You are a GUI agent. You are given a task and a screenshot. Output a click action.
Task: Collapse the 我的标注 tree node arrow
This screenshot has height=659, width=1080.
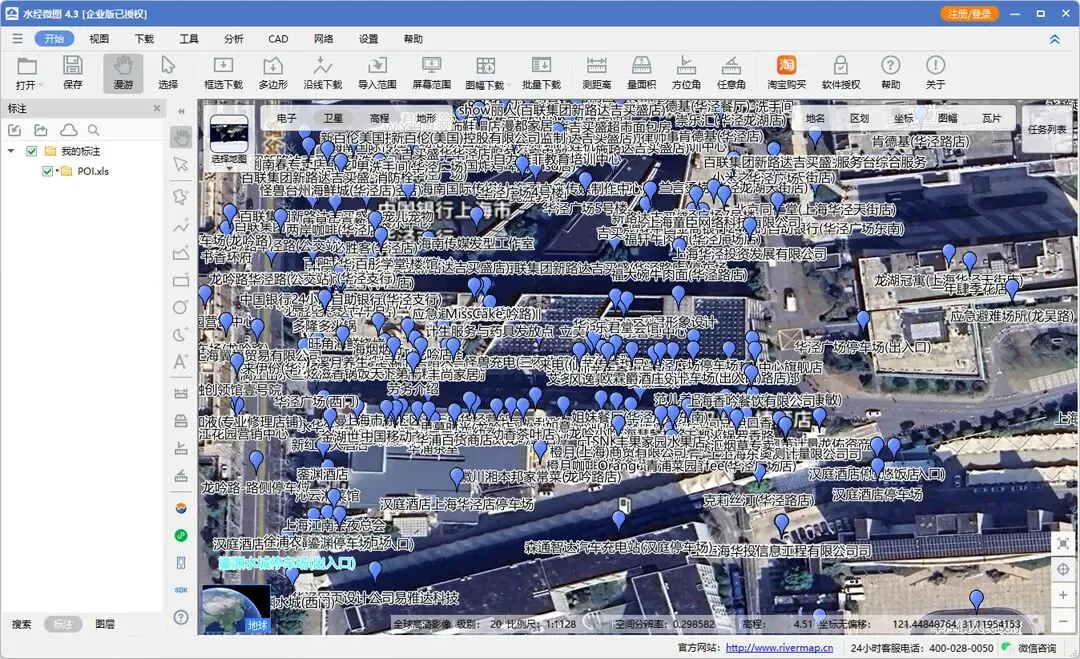[x=11, y=151]
